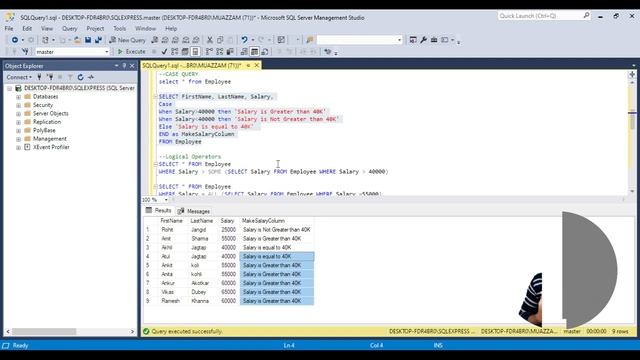
Task: Select the 'Rohit' FirstName cell
Action: click(x=172, y=230)
